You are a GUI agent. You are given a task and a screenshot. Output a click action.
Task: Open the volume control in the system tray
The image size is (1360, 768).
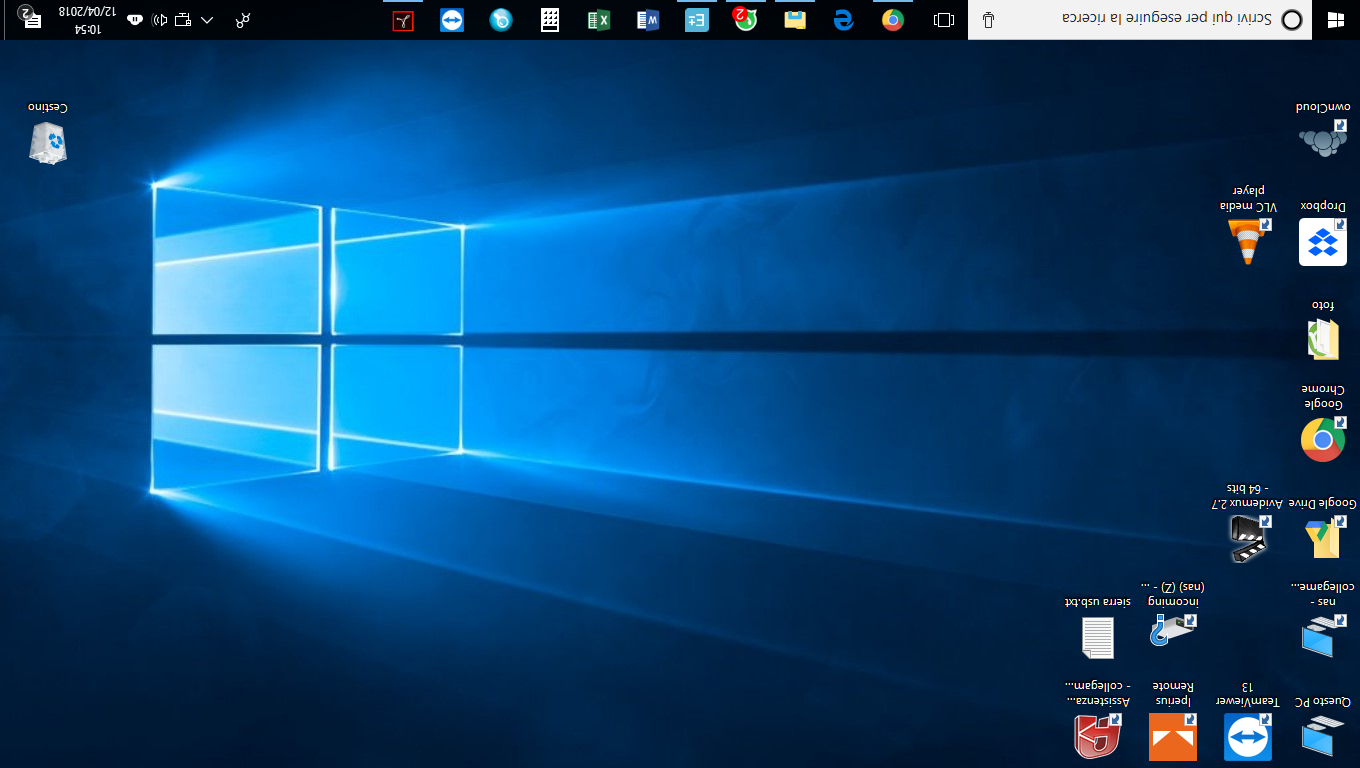159,20
